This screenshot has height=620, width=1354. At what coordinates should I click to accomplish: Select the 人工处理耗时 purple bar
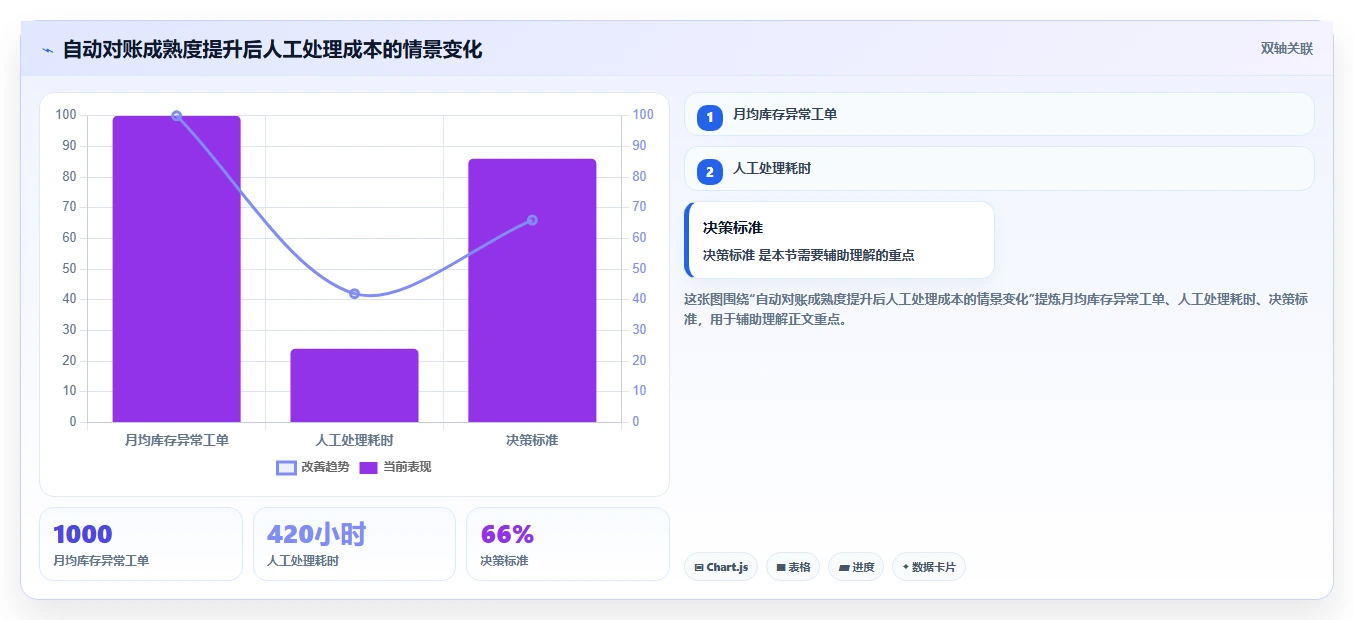354,385
